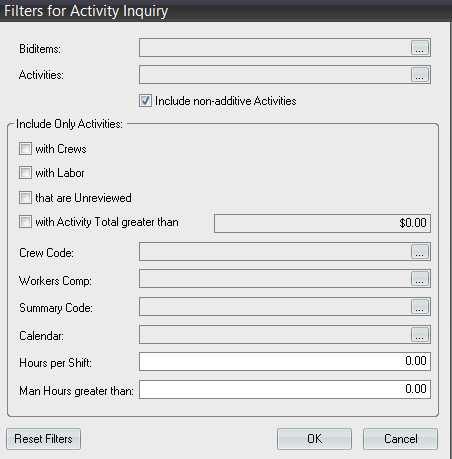This screenshot has height=459, width=452.
Task: Open the Summary Code lookup ellipsis button
Action: (x=420, y=307)
